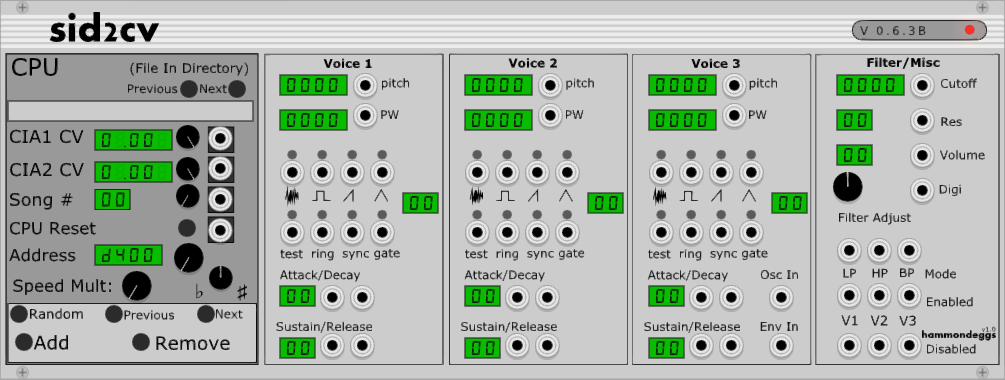Click the playlist Next button

click(206, 314)
